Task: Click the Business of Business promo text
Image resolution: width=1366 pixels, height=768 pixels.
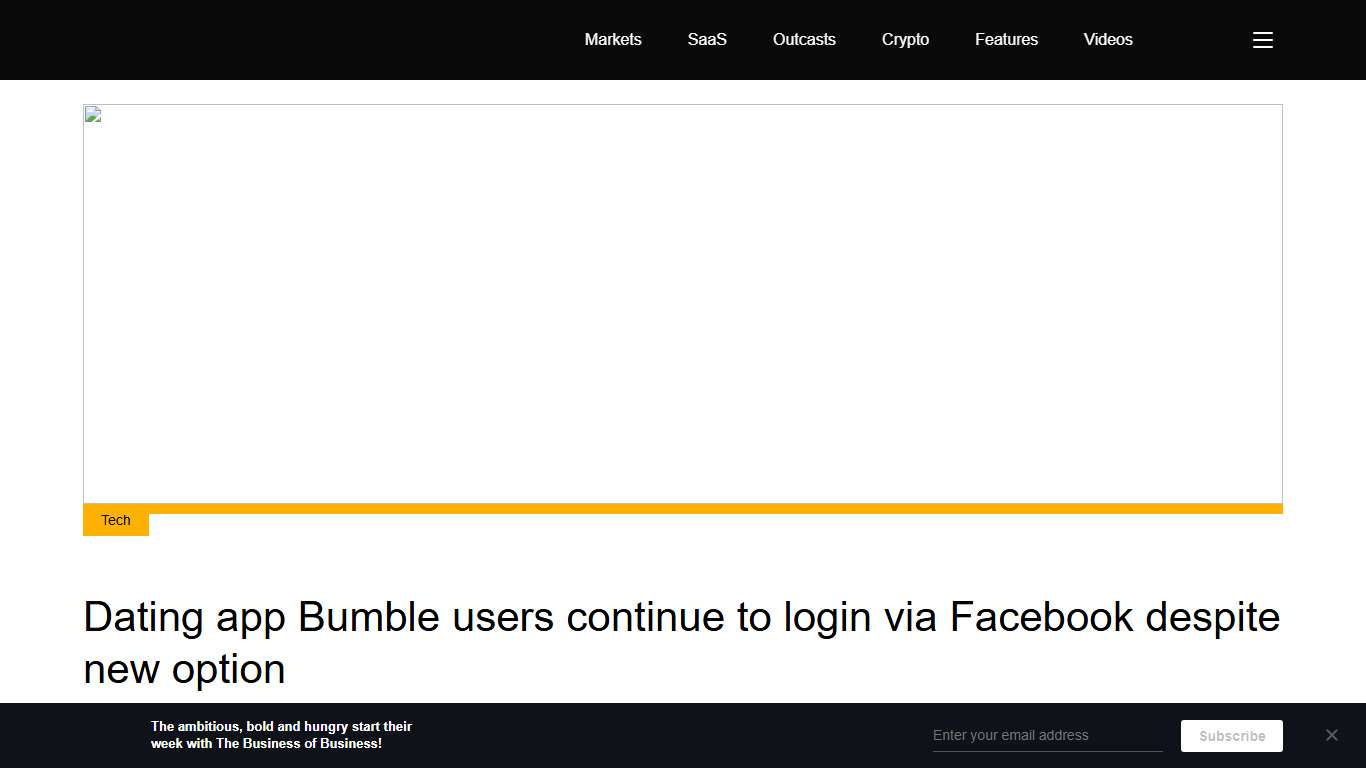Action: 281,735
